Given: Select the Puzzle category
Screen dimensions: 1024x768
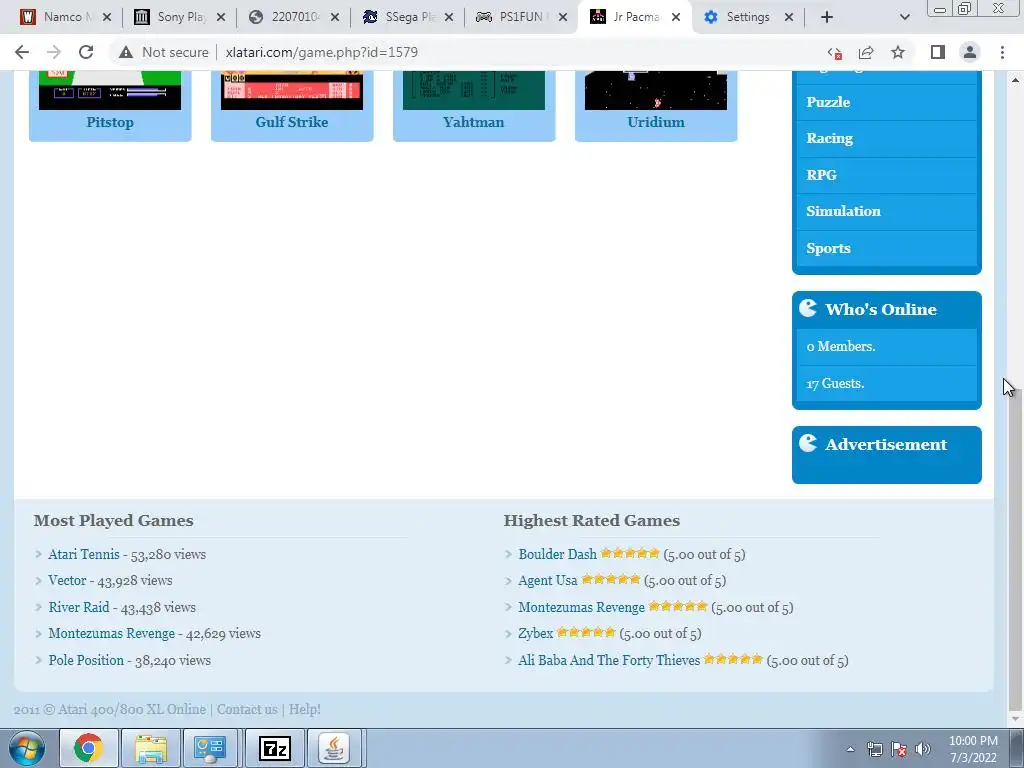Looking at the screenshot, I should [886, 102].
